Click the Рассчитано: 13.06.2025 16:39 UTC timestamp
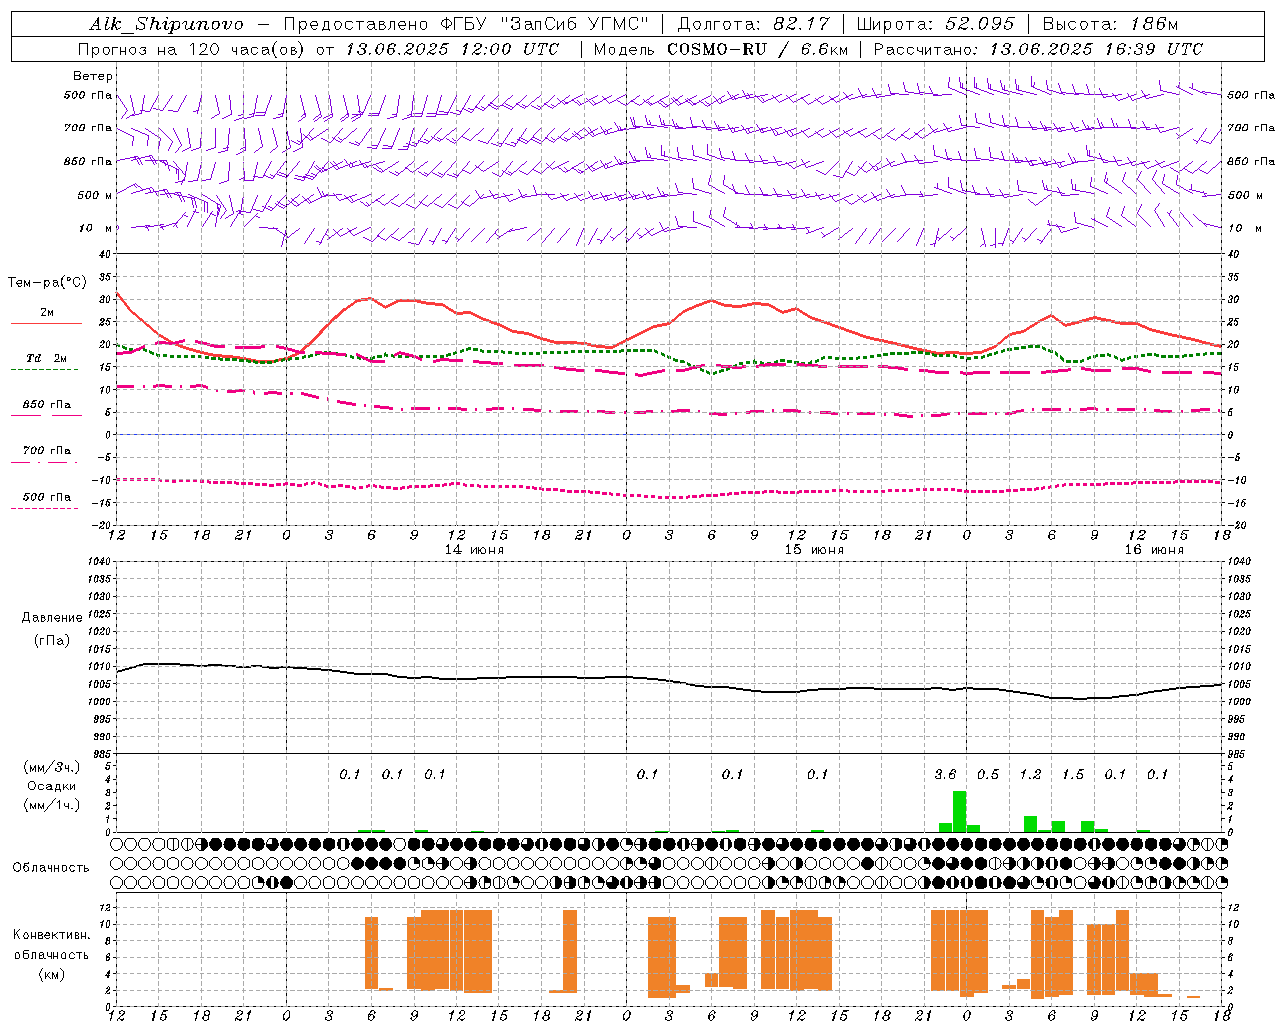Viewport: 1280px width, 1024px height. point(1038,49)
